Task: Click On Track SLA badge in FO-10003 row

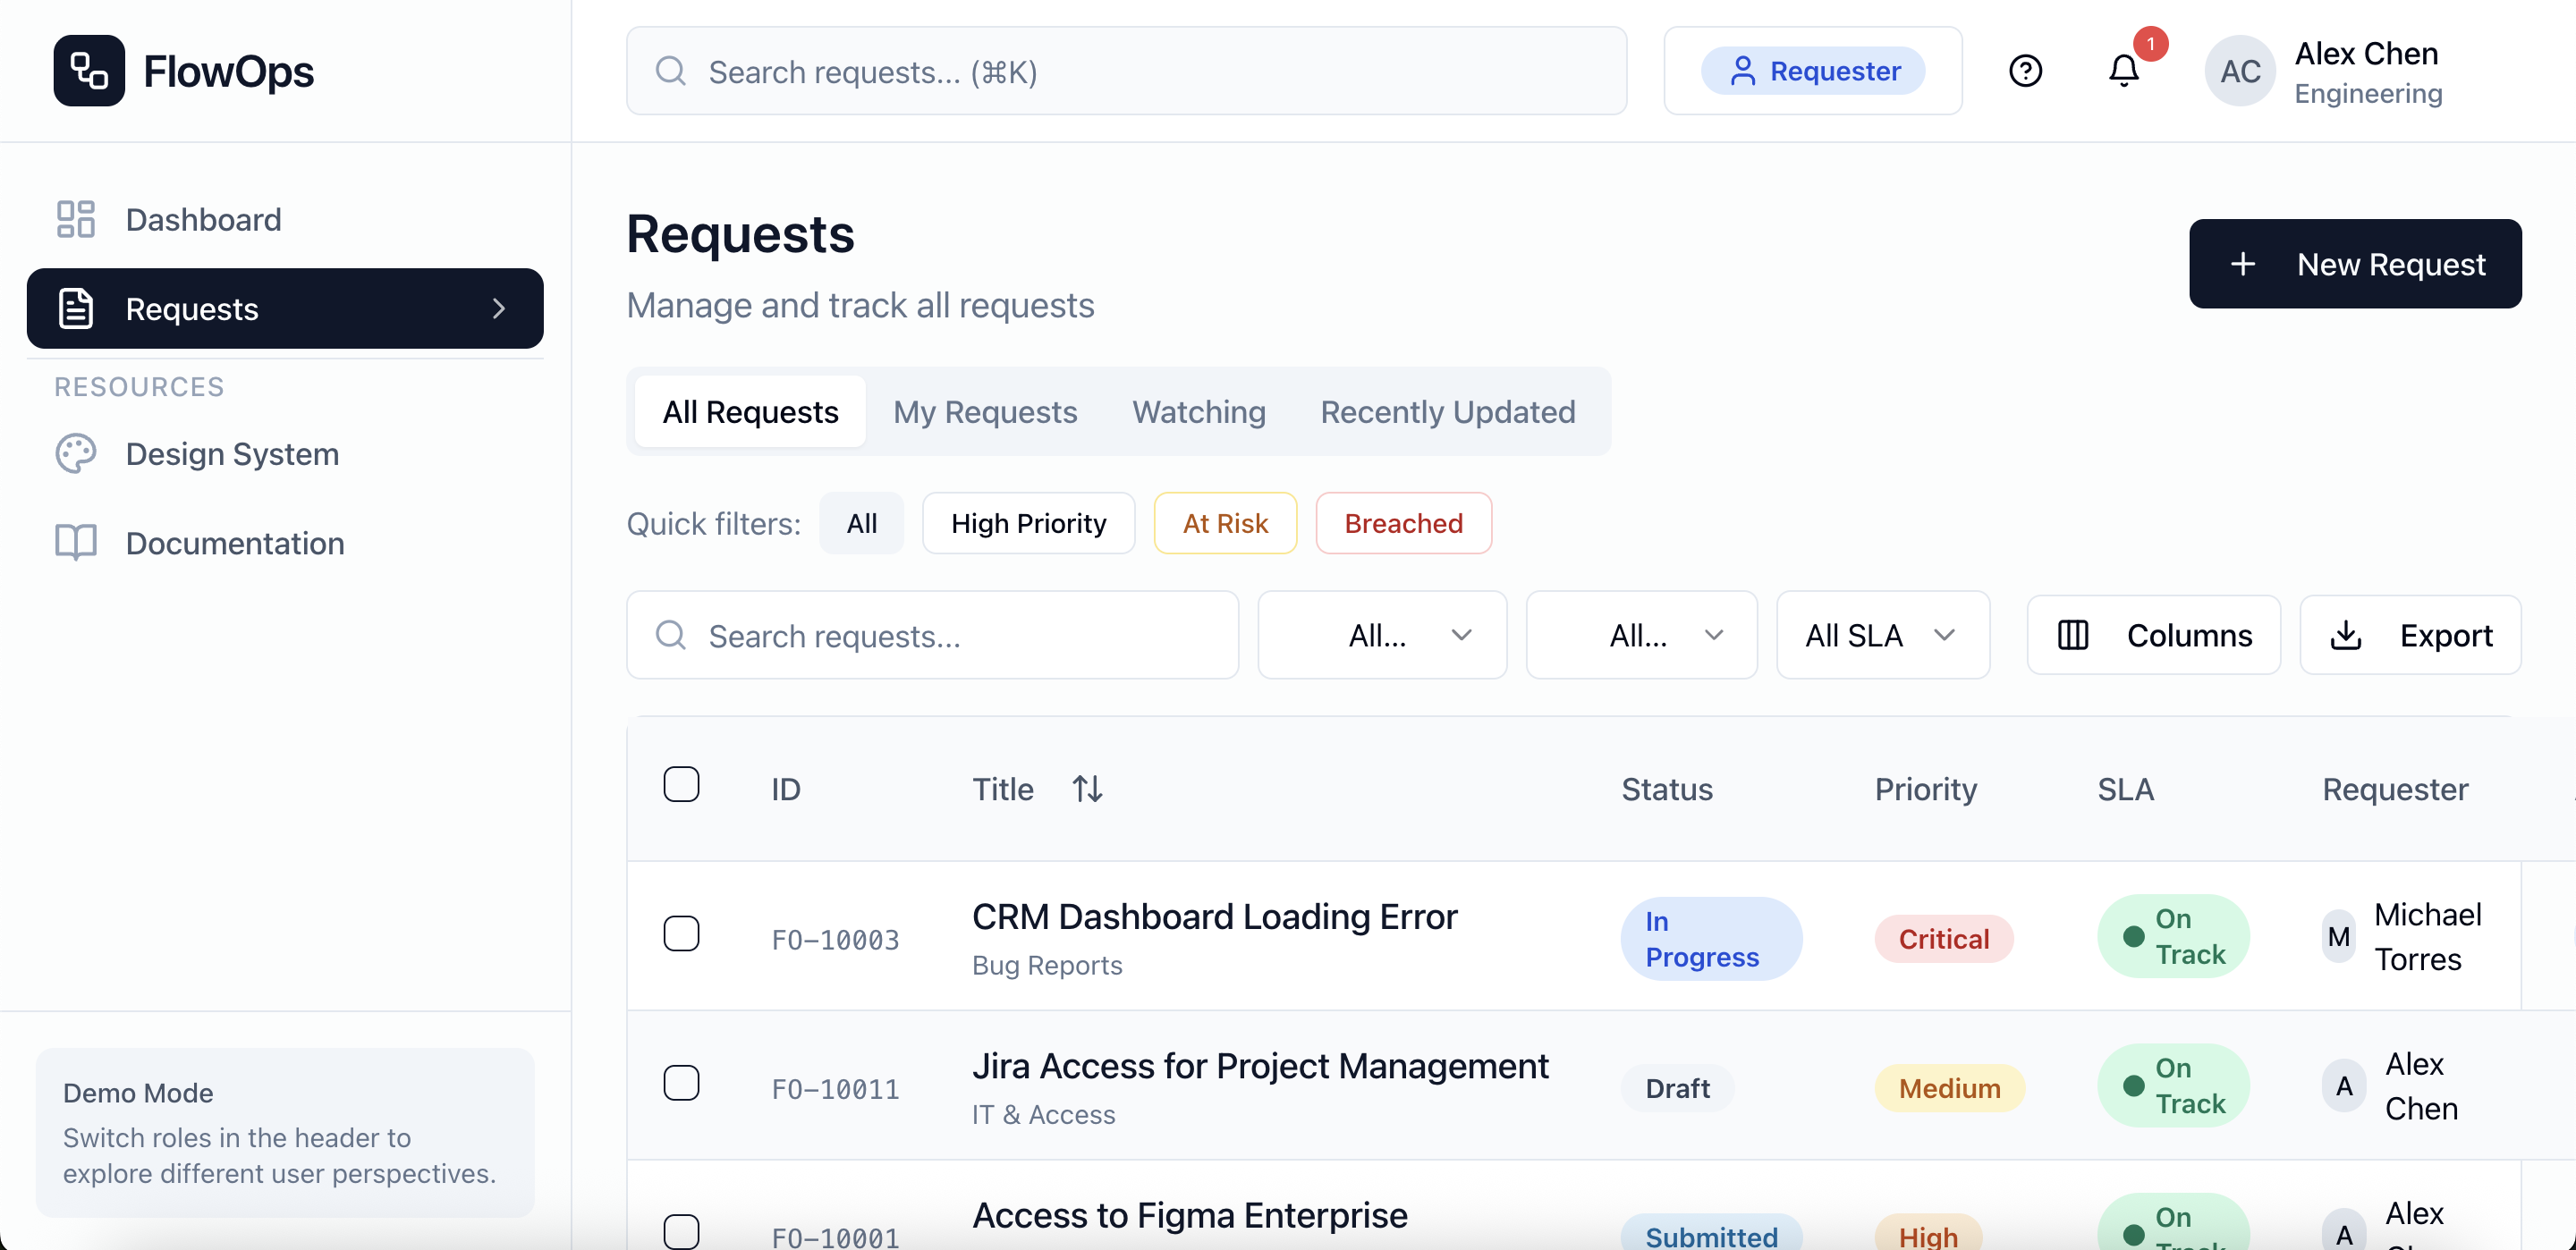Action: 2173,936
